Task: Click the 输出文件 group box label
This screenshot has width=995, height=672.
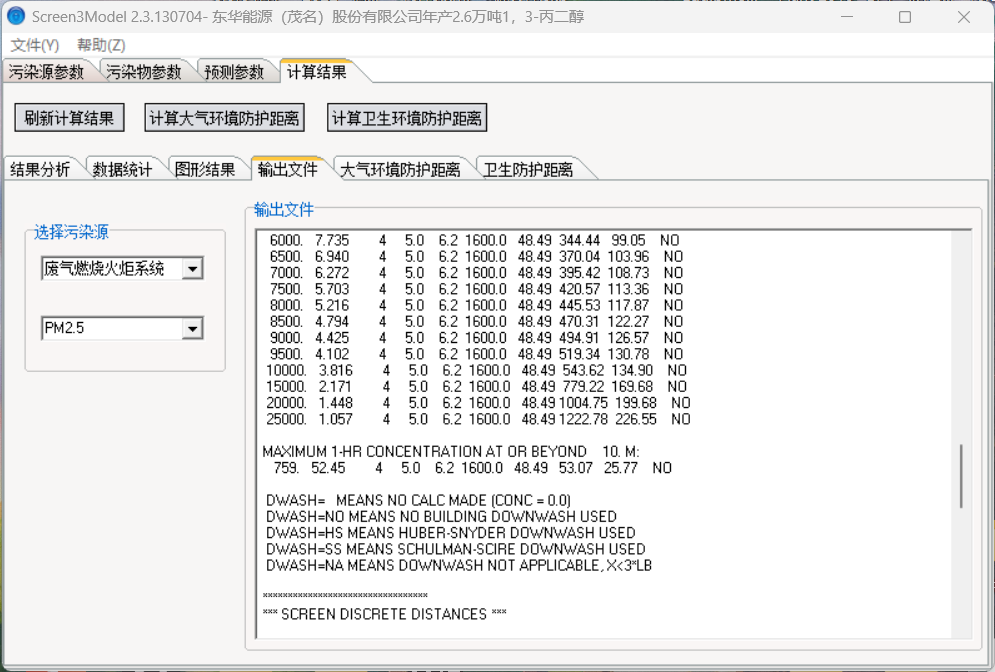Action: 284,209
